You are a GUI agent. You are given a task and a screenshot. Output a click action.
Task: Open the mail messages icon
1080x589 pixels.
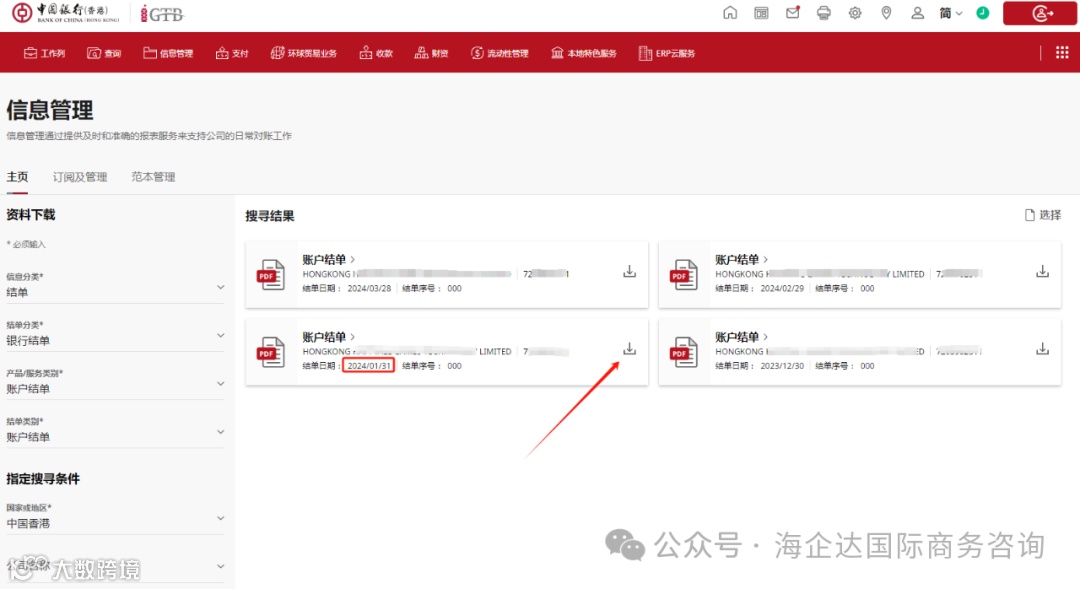[793, 13]
